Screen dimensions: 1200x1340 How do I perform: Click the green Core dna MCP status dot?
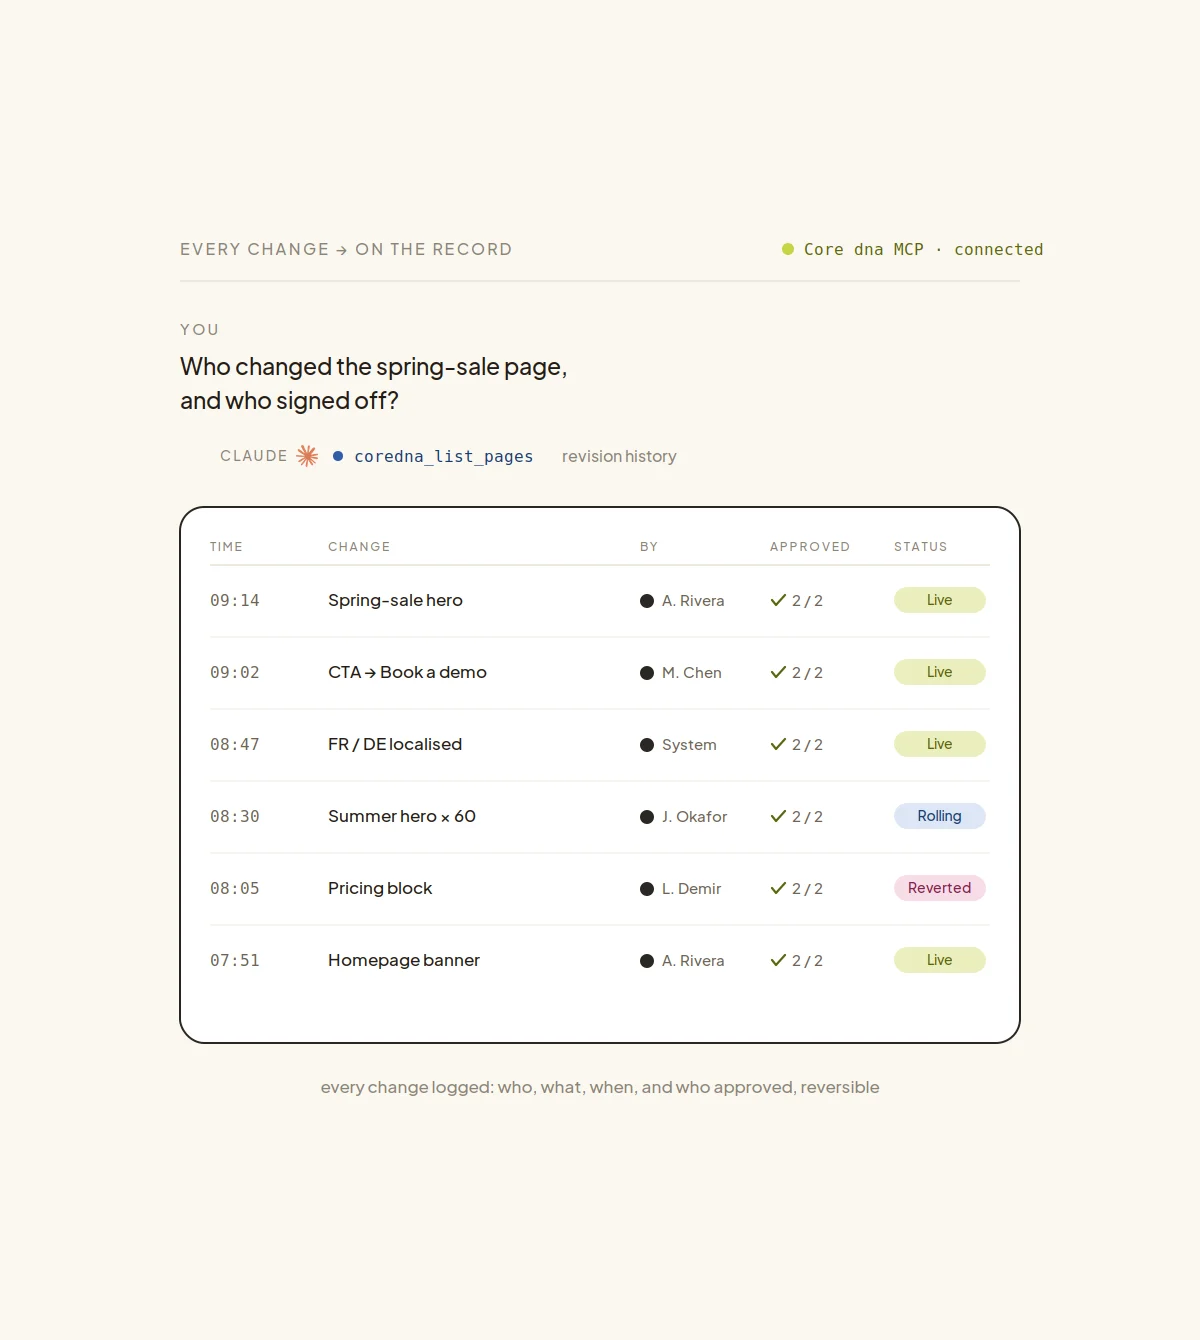click(788, 249)
